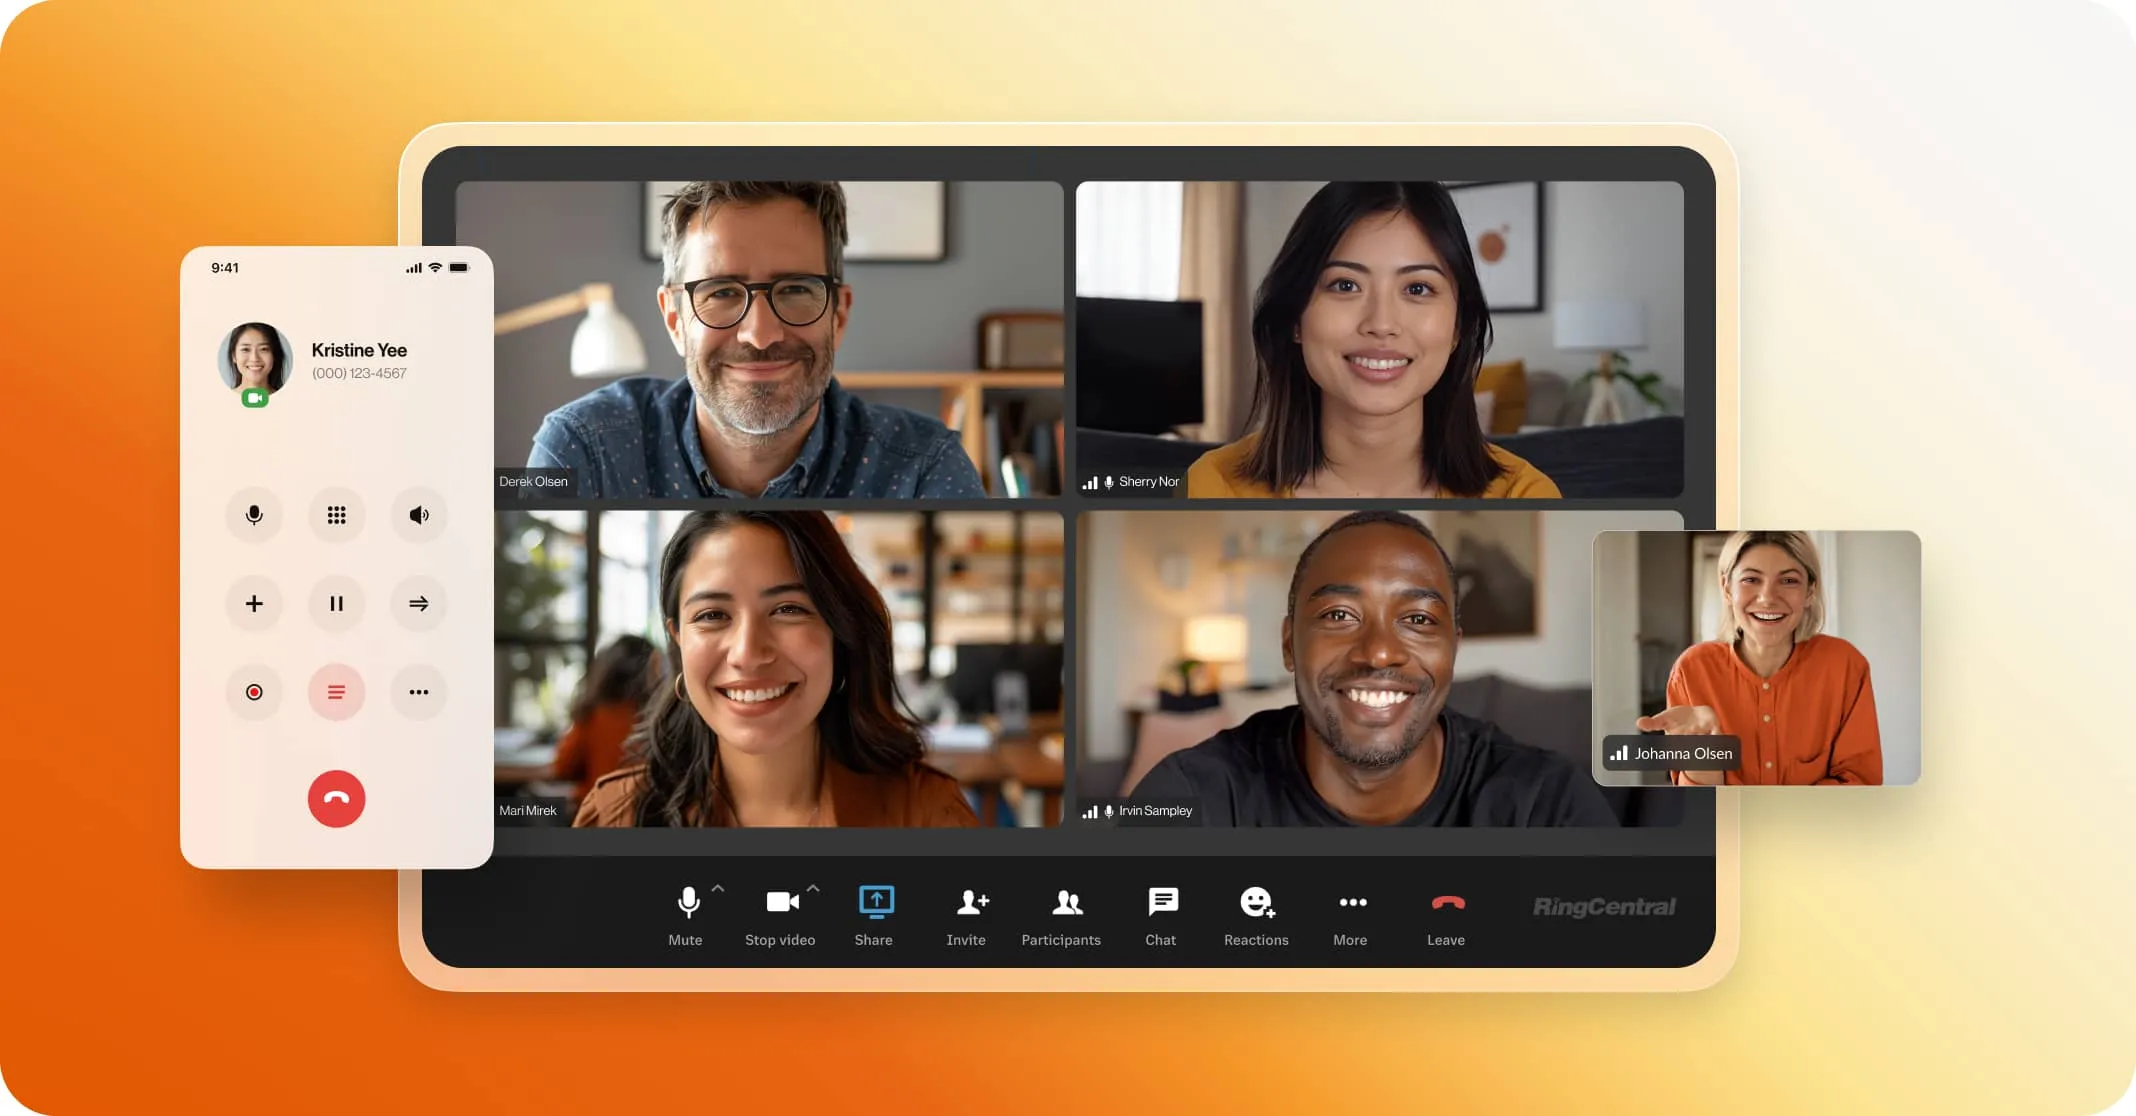Viewport: 2136px width, 1116px height.
Task: Expand the microphone source dropdown arrow
Action: 718,889
